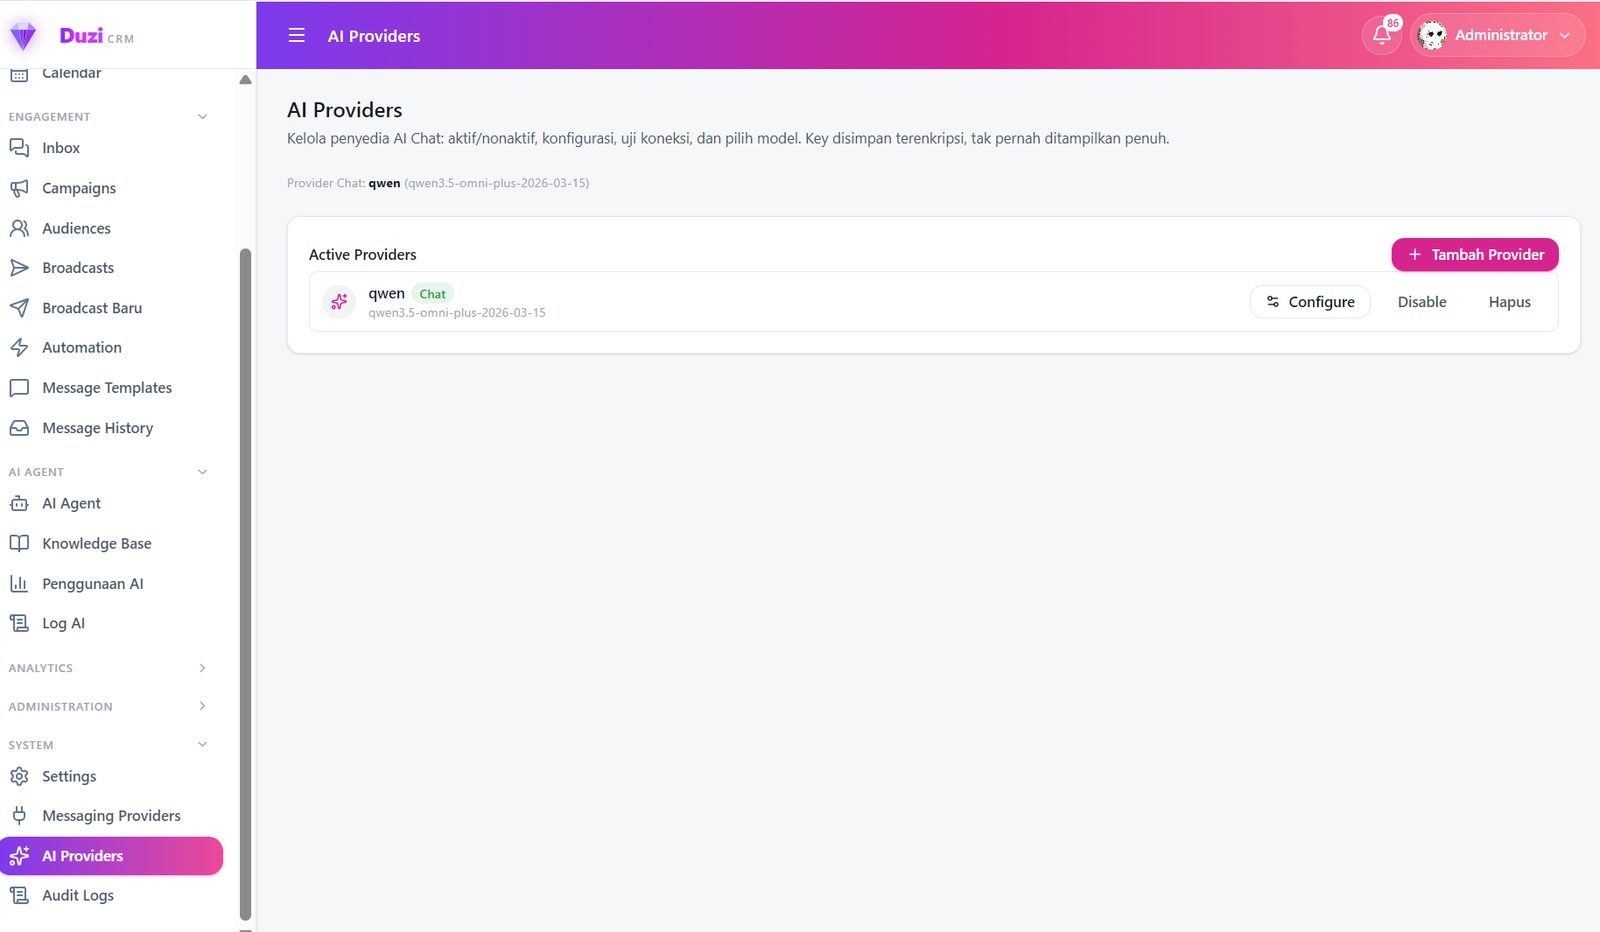Click the Calendar sidebar icon
The height and width of the screenshot is (932, 1600).
(x=19, y=74)
